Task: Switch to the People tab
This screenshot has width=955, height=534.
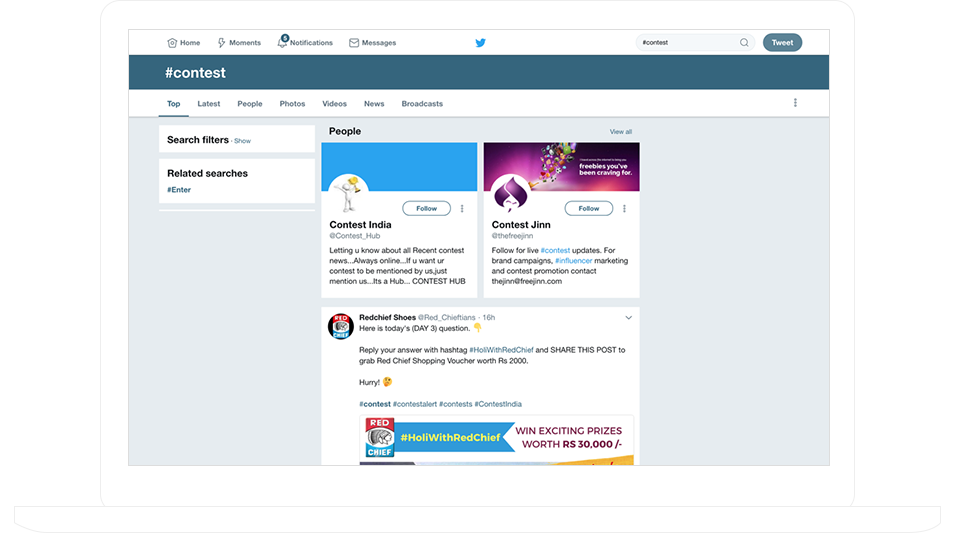Action: tap(250, 104)
